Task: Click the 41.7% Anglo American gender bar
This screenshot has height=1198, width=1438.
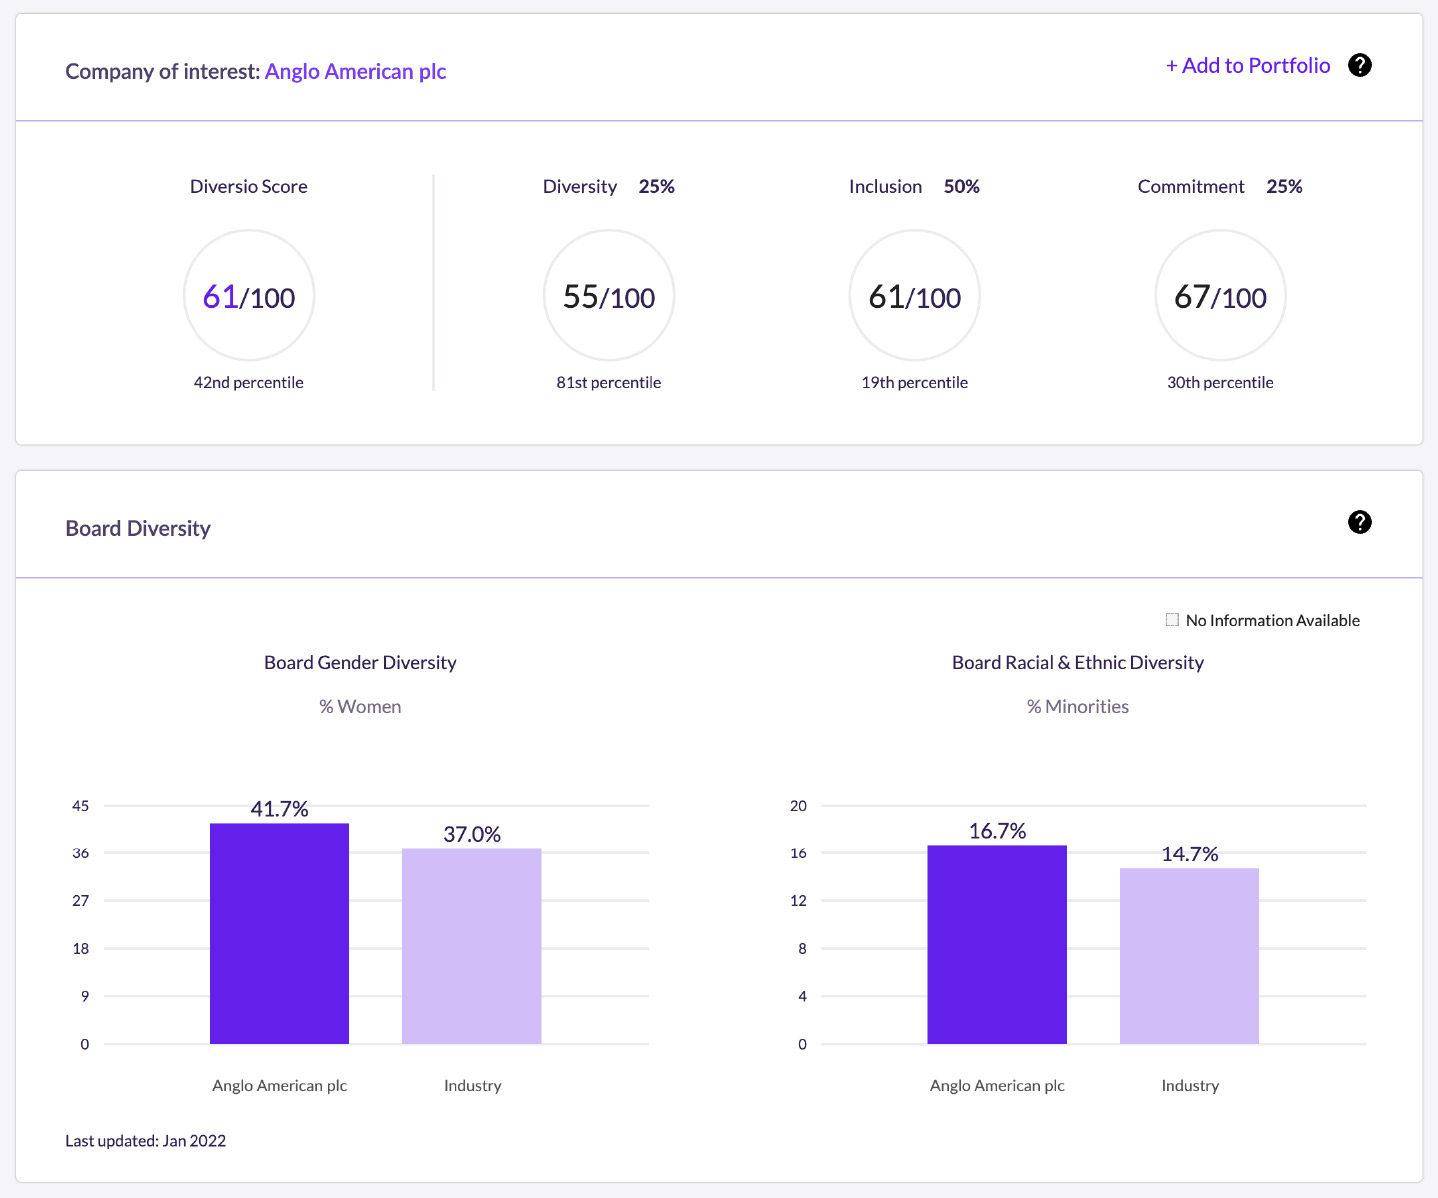Action: [x=279, y=933]
